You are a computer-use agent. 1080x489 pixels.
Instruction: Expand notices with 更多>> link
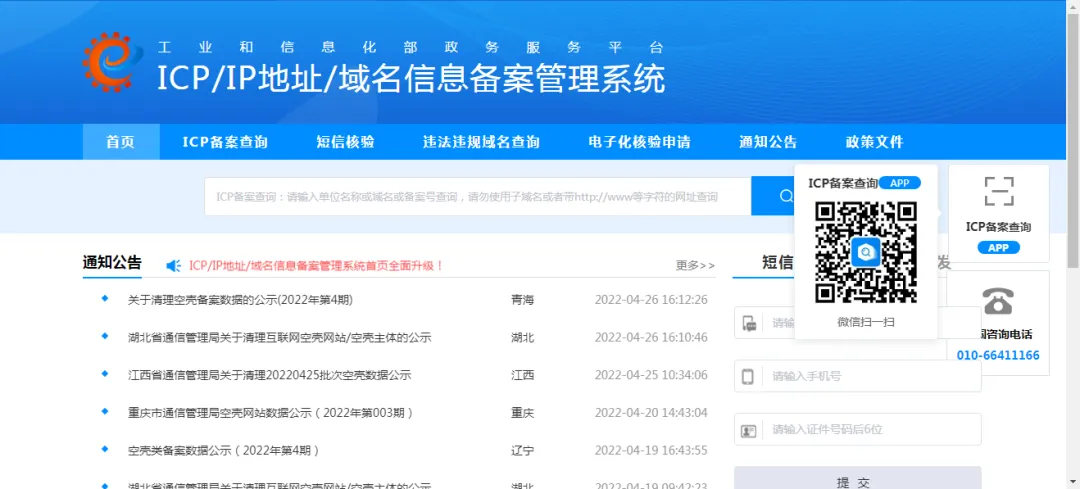pos(695,266)
